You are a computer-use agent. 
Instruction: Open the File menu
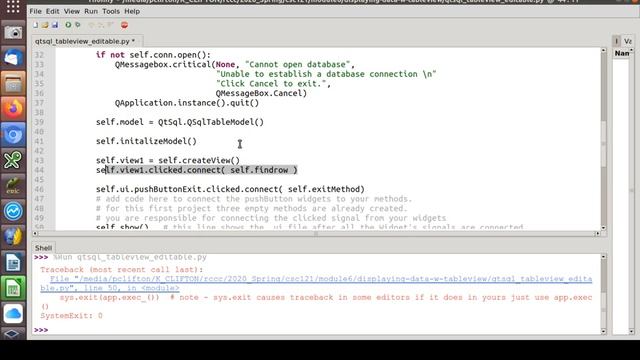click(36, 11)
